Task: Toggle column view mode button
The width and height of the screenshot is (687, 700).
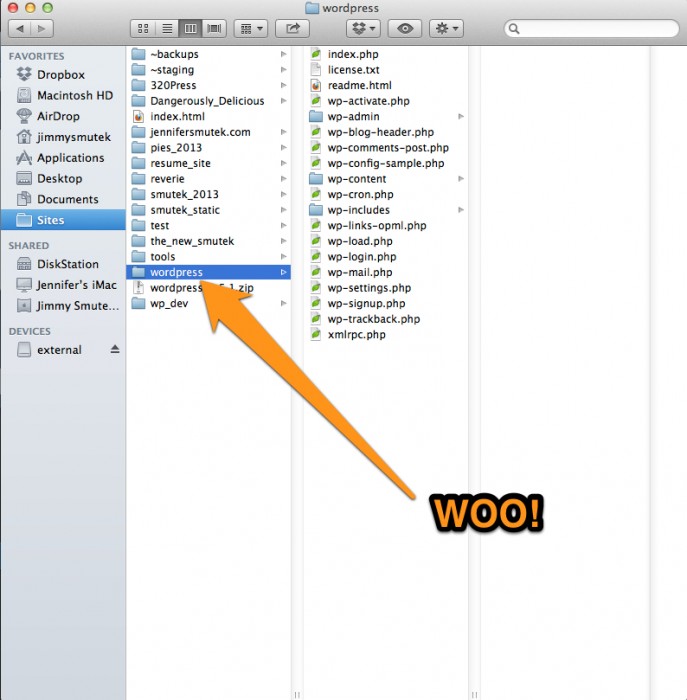Action: click(x=191, y=29)
